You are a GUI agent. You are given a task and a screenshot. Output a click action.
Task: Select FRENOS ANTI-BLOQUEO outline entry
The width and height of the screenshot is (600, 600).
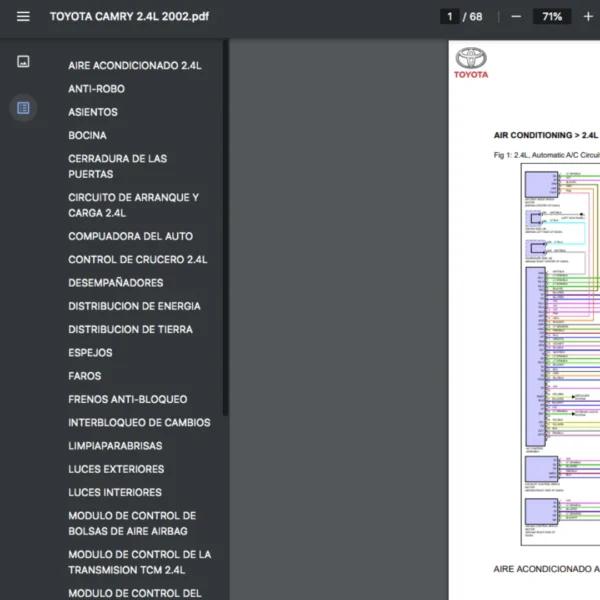pos(127,399)
